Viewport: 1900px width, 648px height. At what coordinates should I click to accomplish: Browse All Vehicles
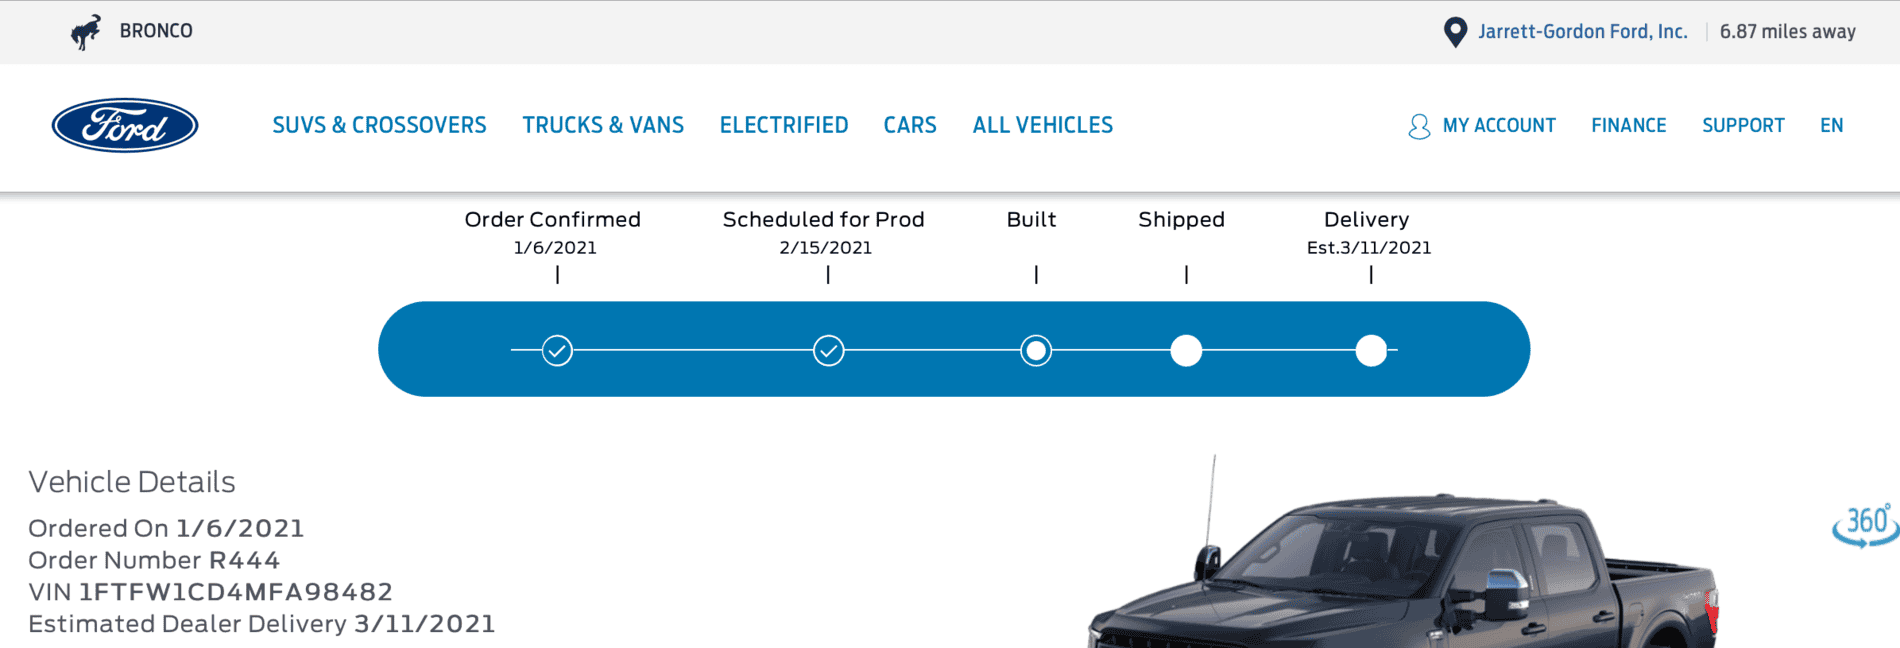click(1042, 125)
